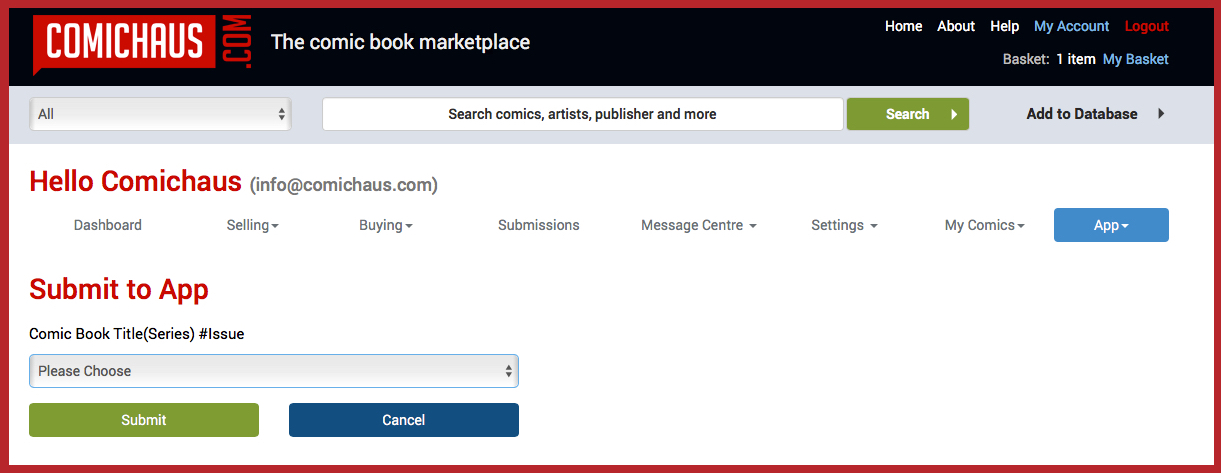View My Basket link
Screen dimensions: 1221x473
pyautogui.click(x=1135, y=59)
